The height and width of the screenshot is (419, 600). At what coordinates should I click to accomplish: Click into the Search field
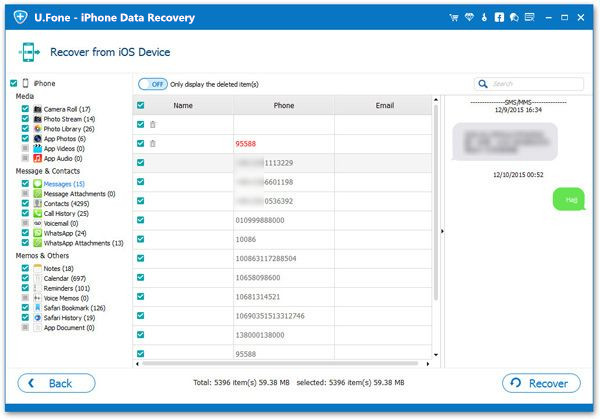[529, 84]
